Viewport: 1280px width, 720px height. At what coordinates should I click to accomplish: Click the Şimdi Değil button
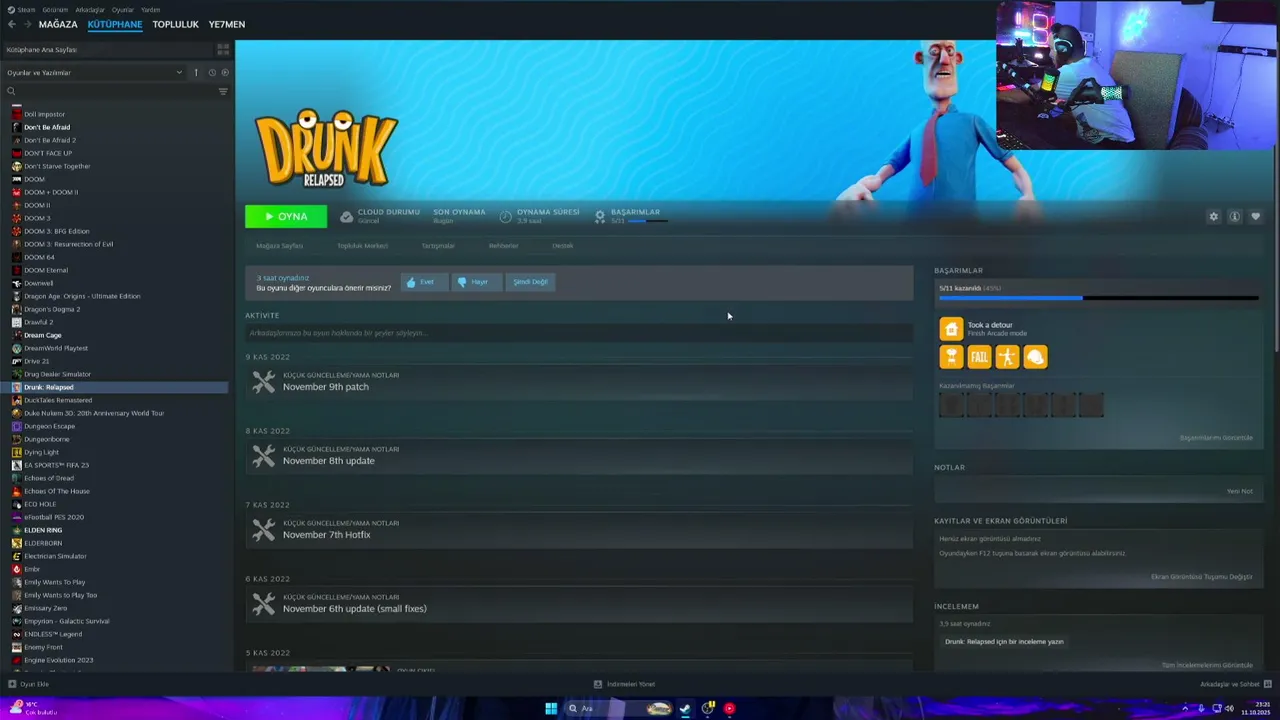point(530,282)
